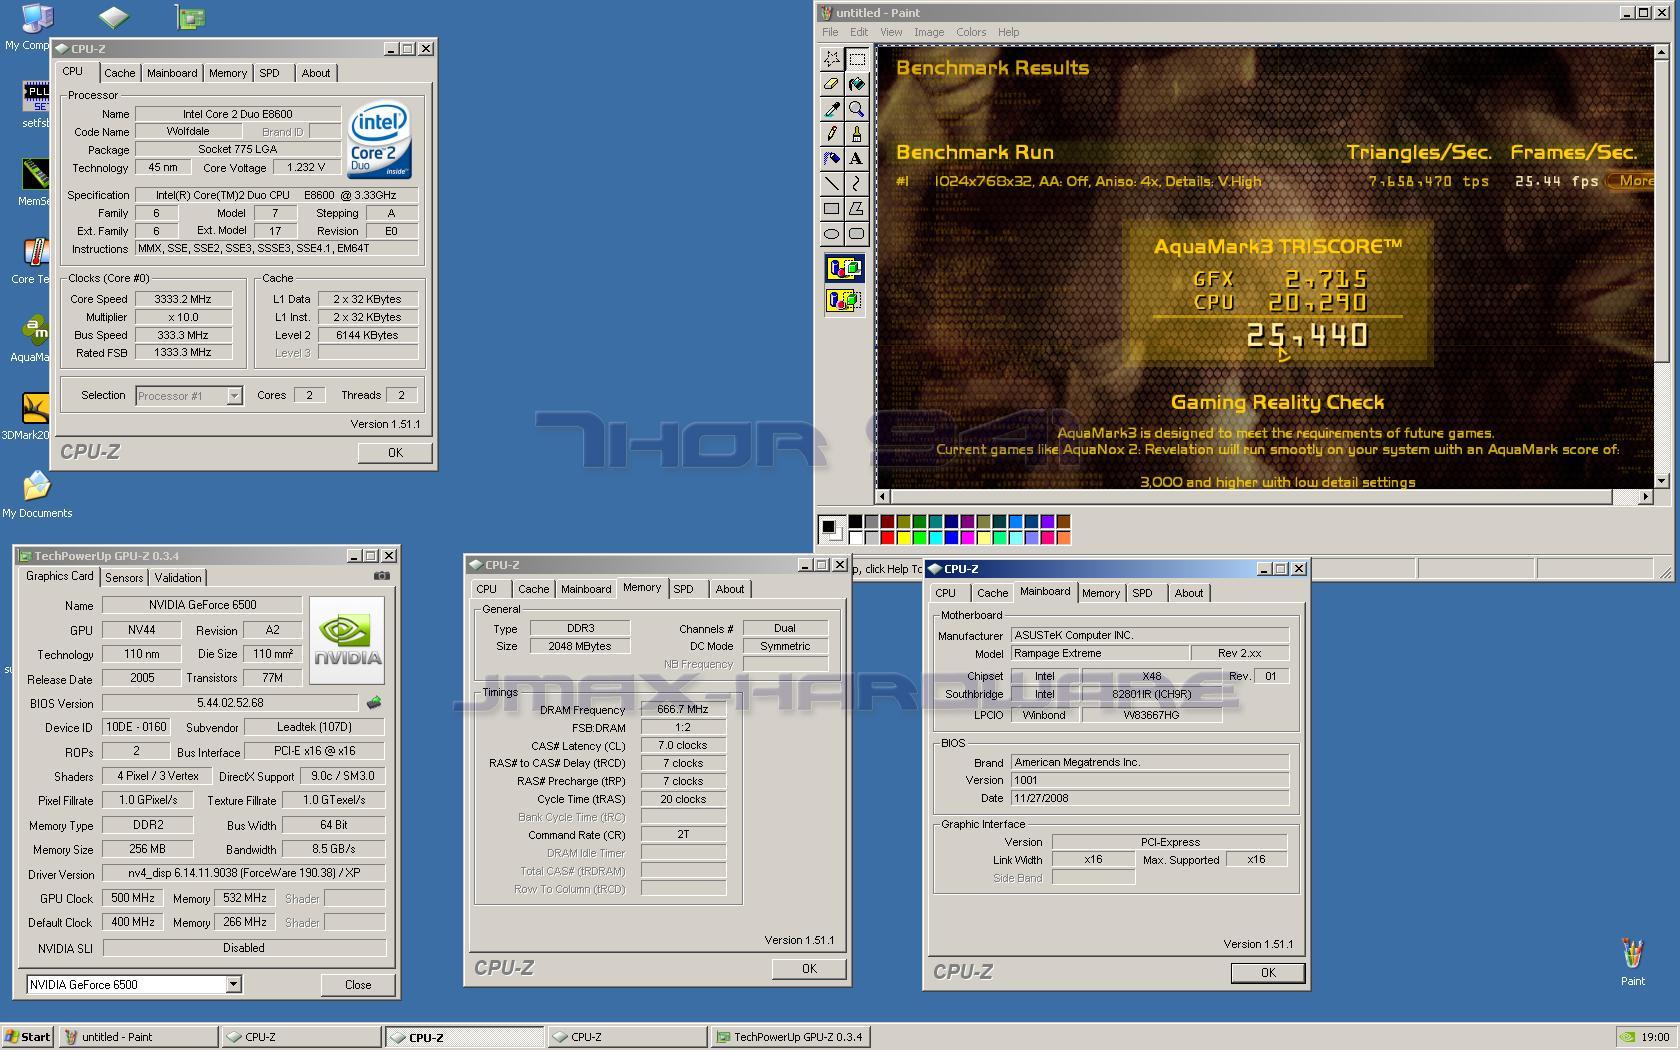Choose the Ellipse tool in Paint
Viewport: 1680px width, 1050px height.
pyautogui.click(x=831, y=234)
